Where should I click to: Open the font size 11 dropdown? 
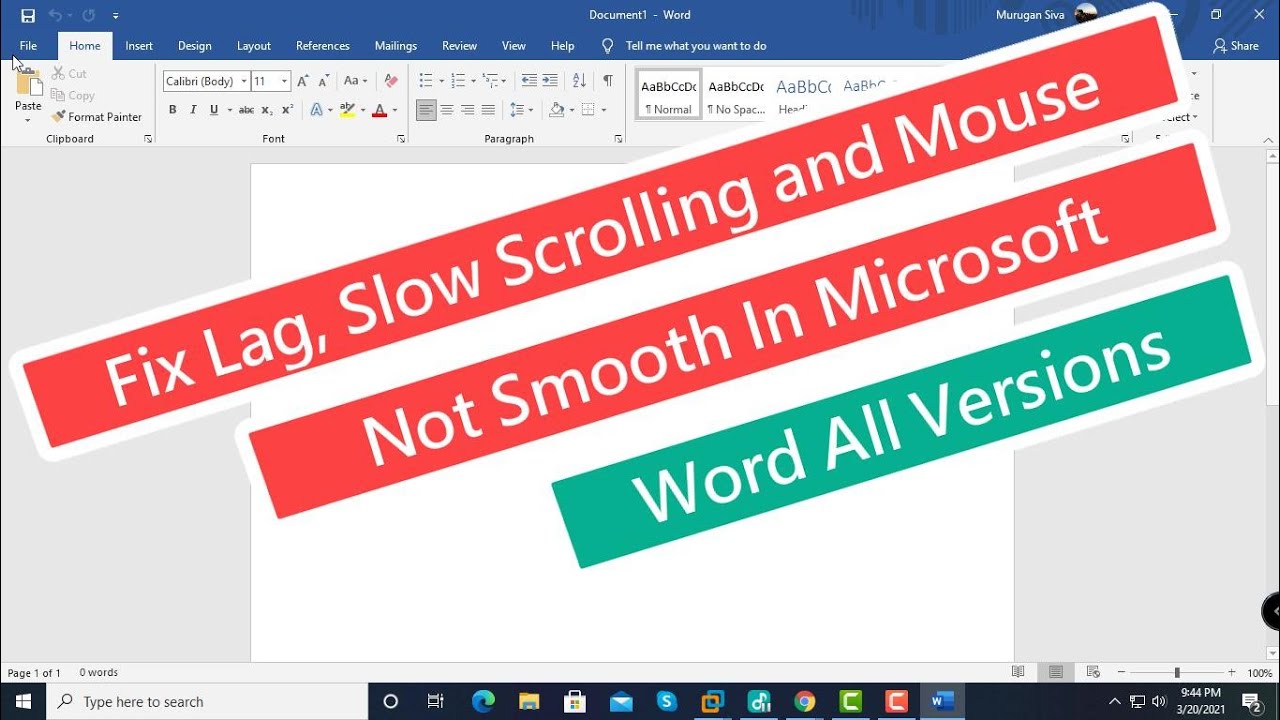[x=285, y=82]
